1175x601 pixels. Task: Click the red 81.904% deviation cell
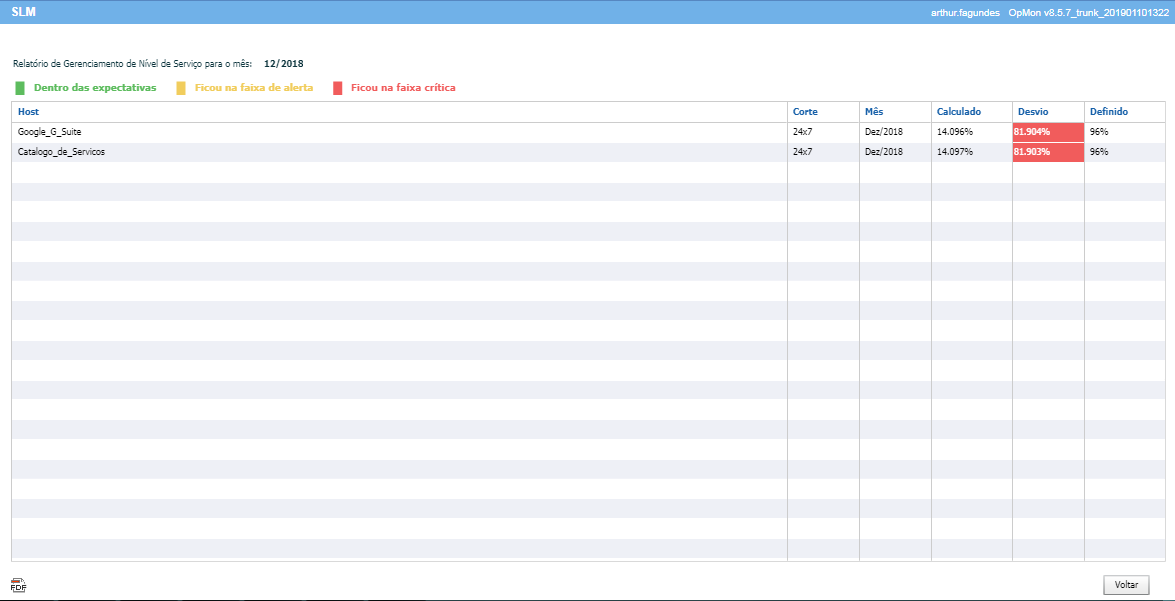(1048, 132)
